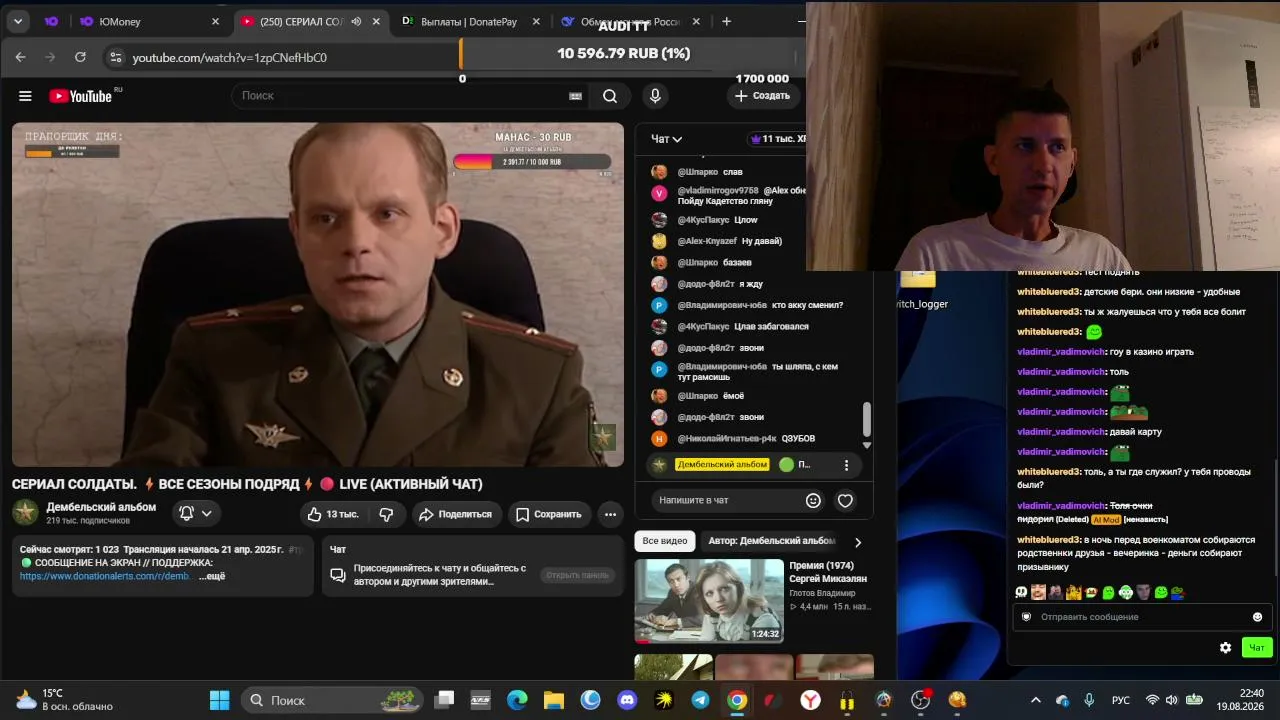This screenshot has height=720, width=1280.
Task: Open Microsoft Edge from the taskbar
Action: (517, 700)
